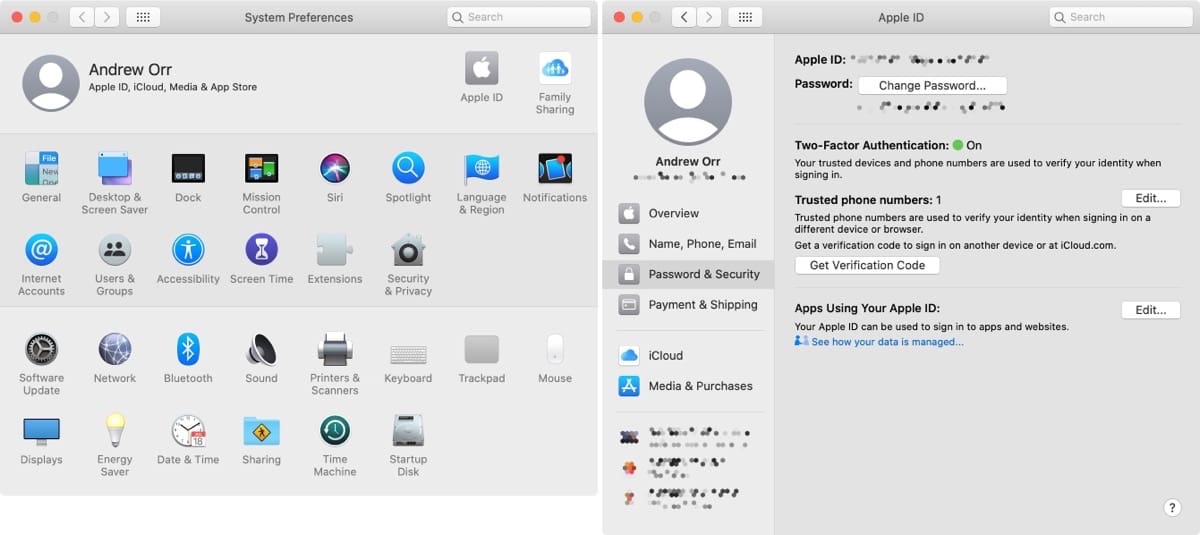Open Notifications preferences

point(555,177)
